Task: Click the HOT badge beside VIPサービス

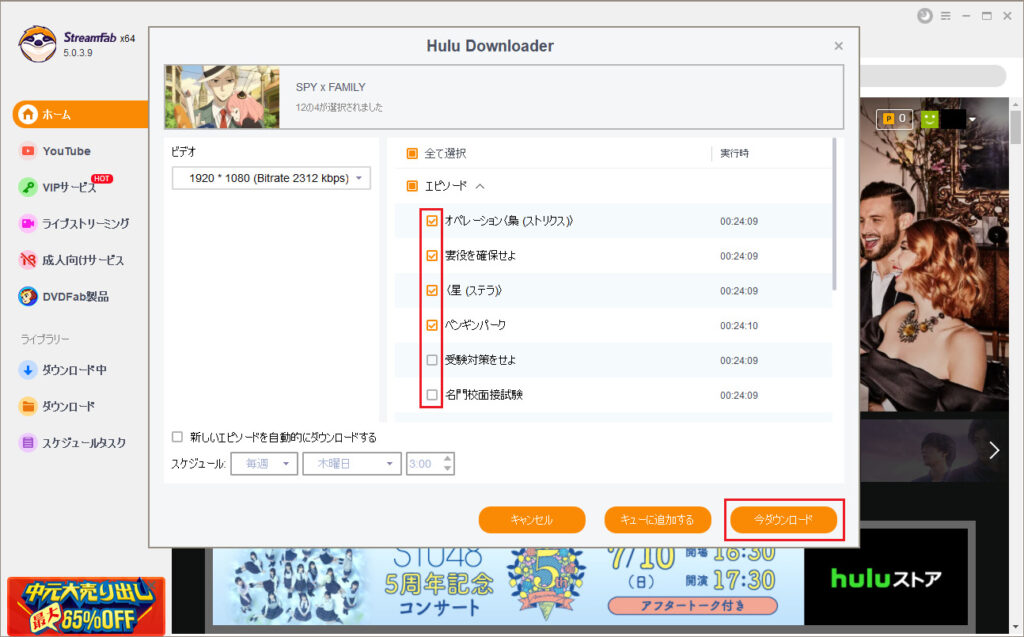Action: 102,178
